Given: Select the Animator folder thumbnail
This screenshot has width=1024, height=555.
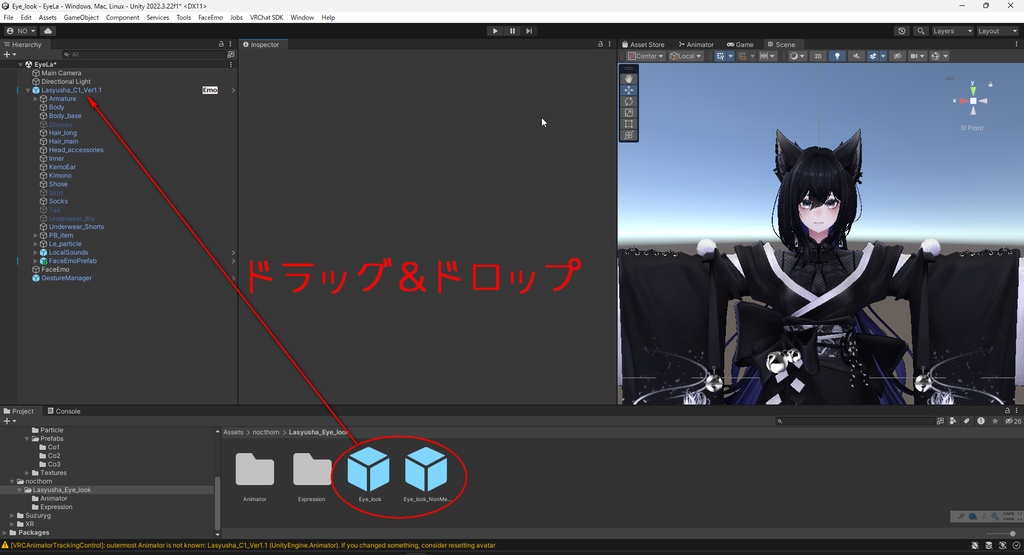Looking at the screenshot, I should pyautogui.click(x=255, y=476).
